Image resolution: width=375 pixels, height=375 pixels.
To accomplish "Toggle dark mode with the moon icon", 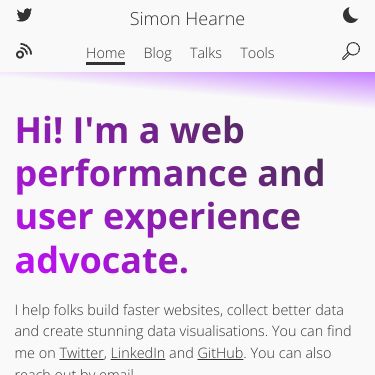I will 351,15.
